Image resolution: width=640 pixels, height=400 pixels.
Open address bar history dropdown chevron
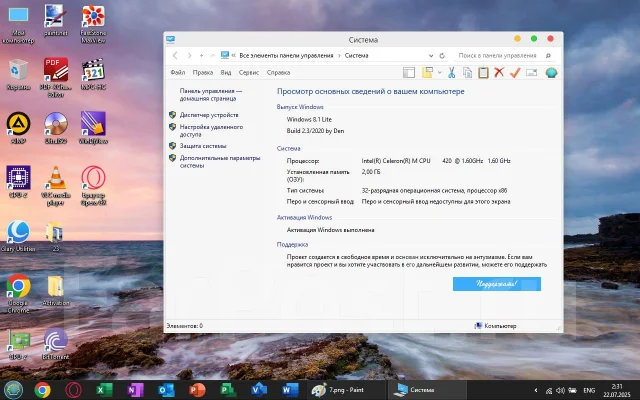pos(431,56)
